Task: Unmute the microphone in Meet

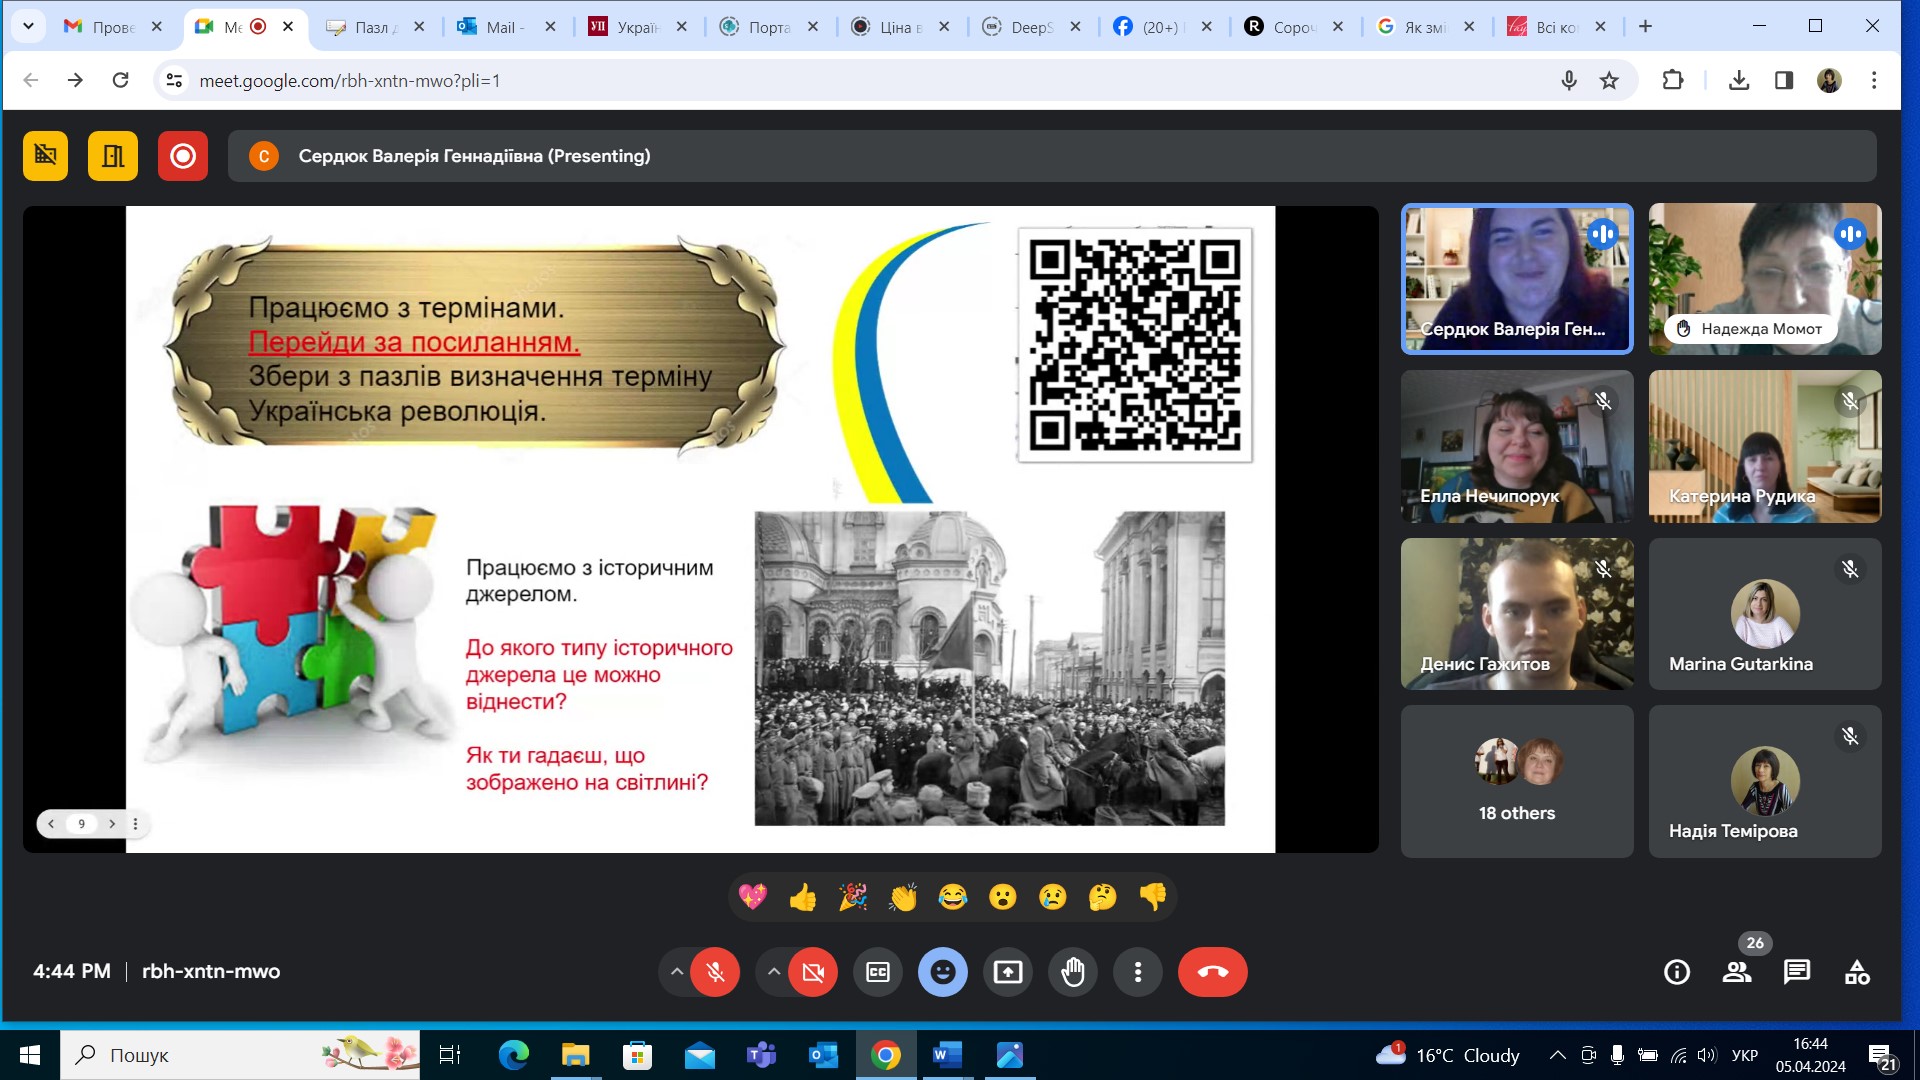Action: (715, 972)
